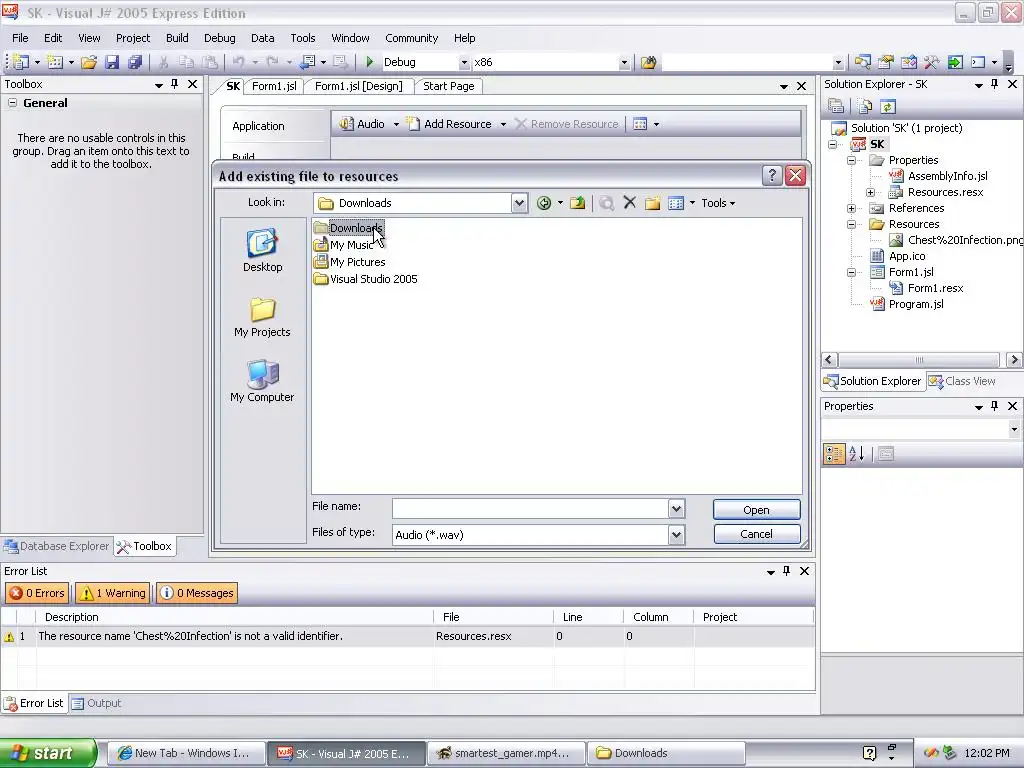Toggle the 0 Messages filter button
Screen dimensions: 1024x768
point(197,593)
